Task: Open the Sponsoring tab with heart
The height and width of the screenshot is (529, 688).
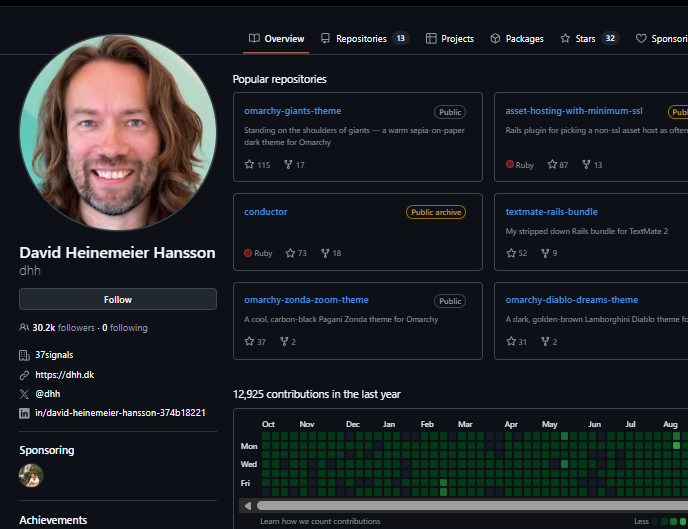Action: (661, 39)
